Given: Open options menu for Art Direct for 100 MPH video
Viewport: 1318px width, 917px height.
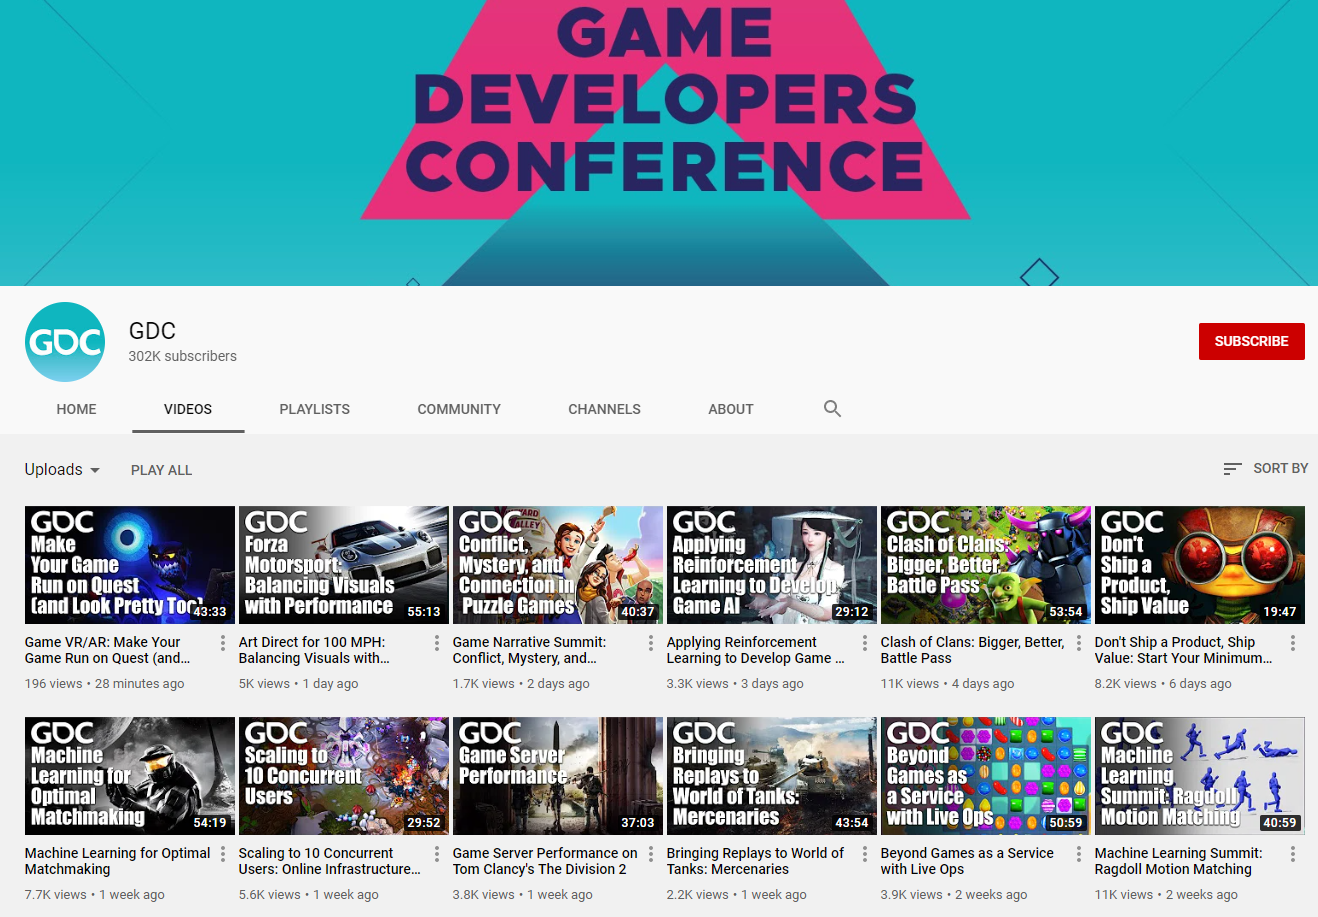Looking at the screenshot, I should (437, 643).
